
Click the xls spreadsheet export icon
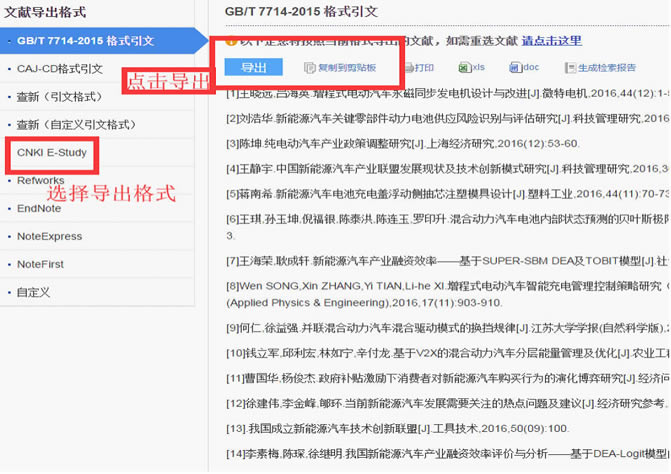click(x=464, y=68)
